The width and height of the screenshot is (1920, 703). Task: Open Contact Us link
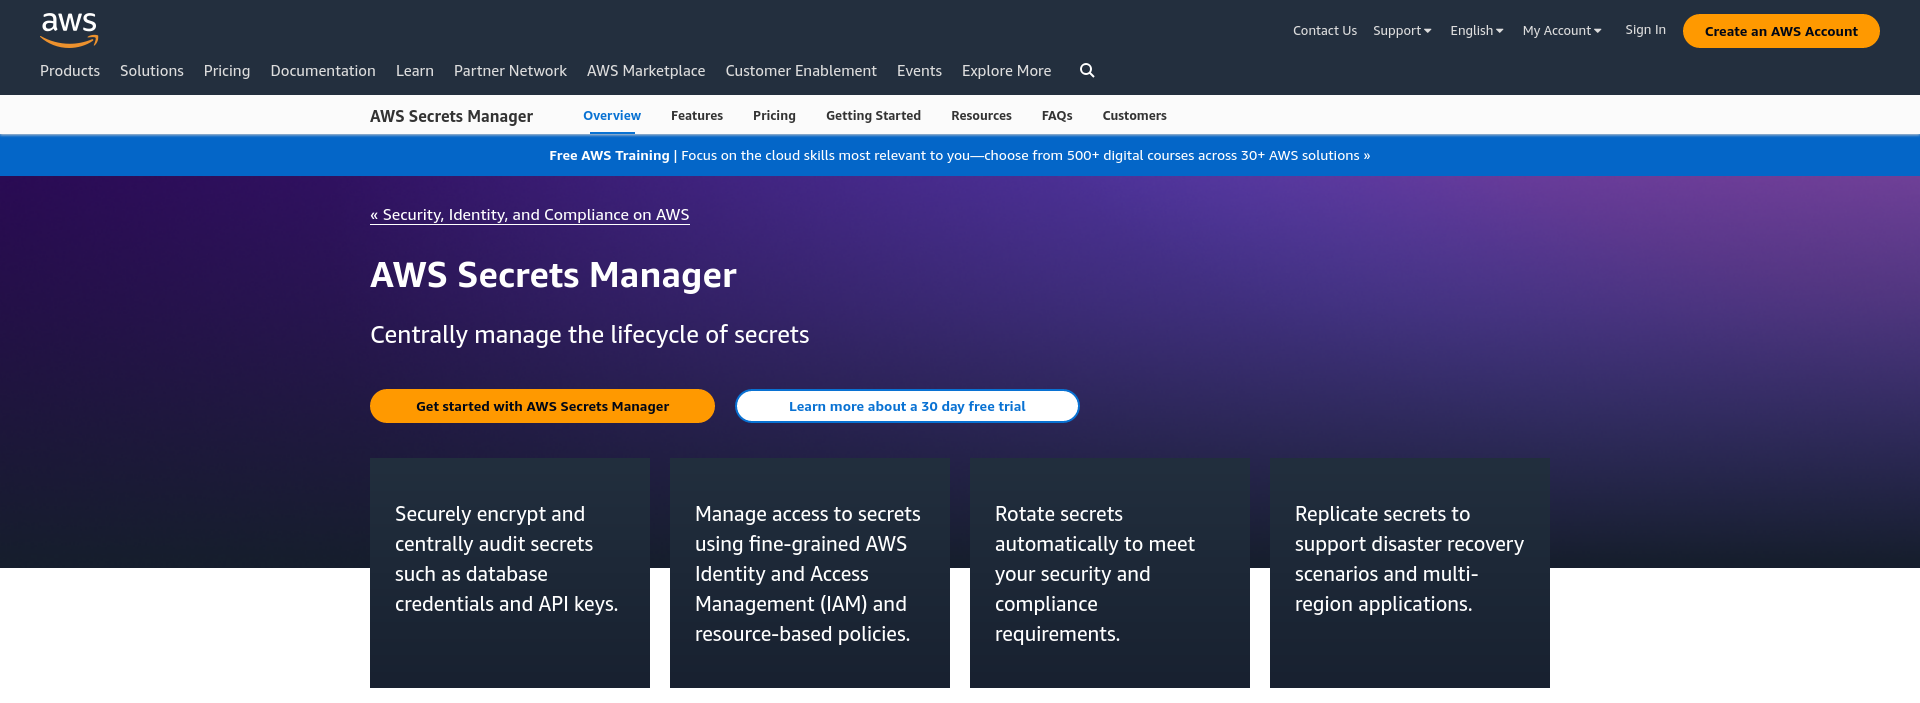[x=1325, y=31]
